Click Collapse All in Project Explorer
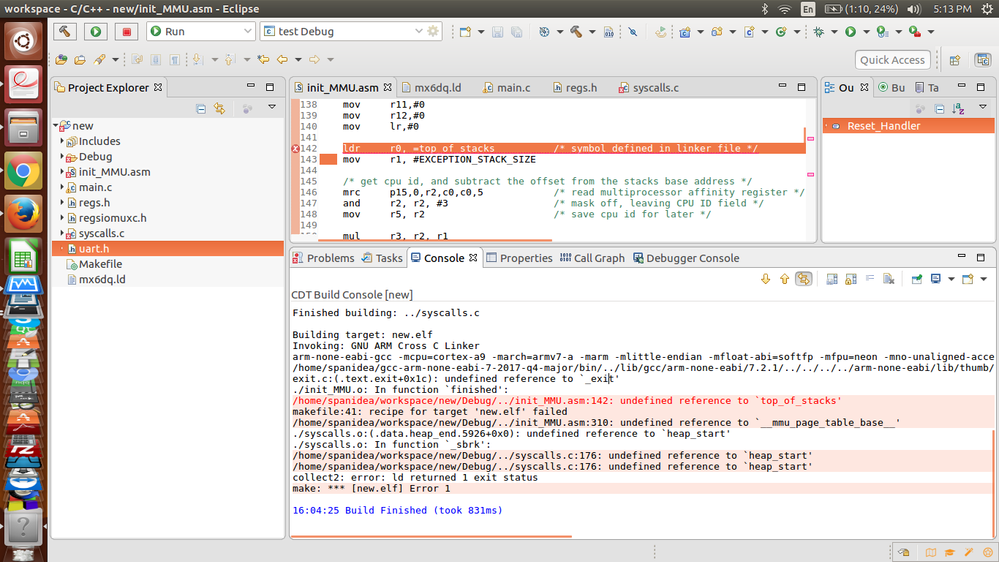This screenshot has height=562, width=999. coord(201,109)
